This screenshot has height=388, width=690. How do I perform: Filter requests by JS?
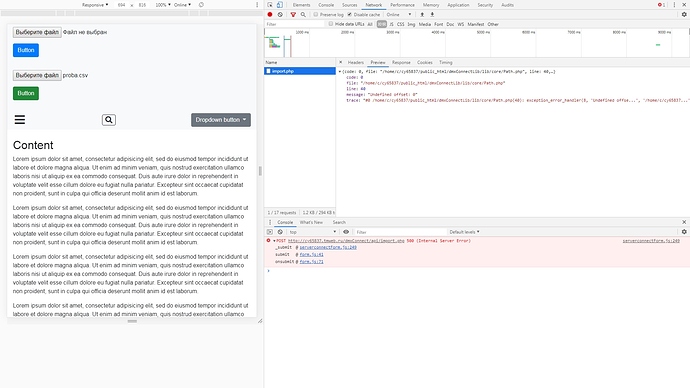pyautogui.click(x=391, y=24)
